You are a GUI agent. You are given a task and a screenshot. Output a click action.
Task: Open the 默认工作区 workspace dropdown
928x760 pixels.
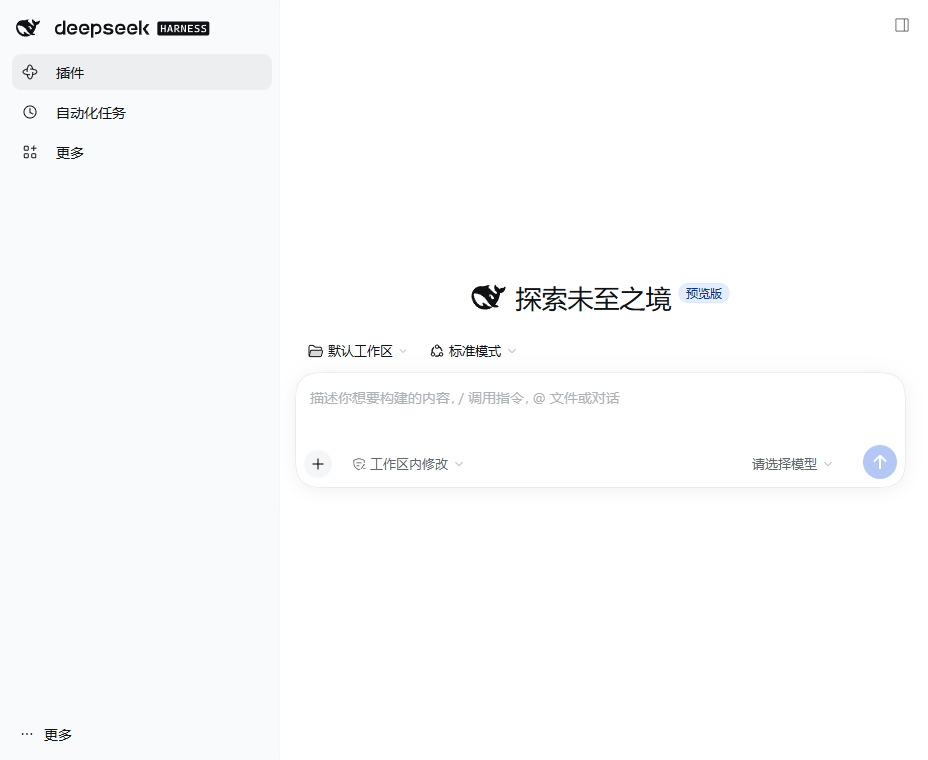(x=357, y=351)
